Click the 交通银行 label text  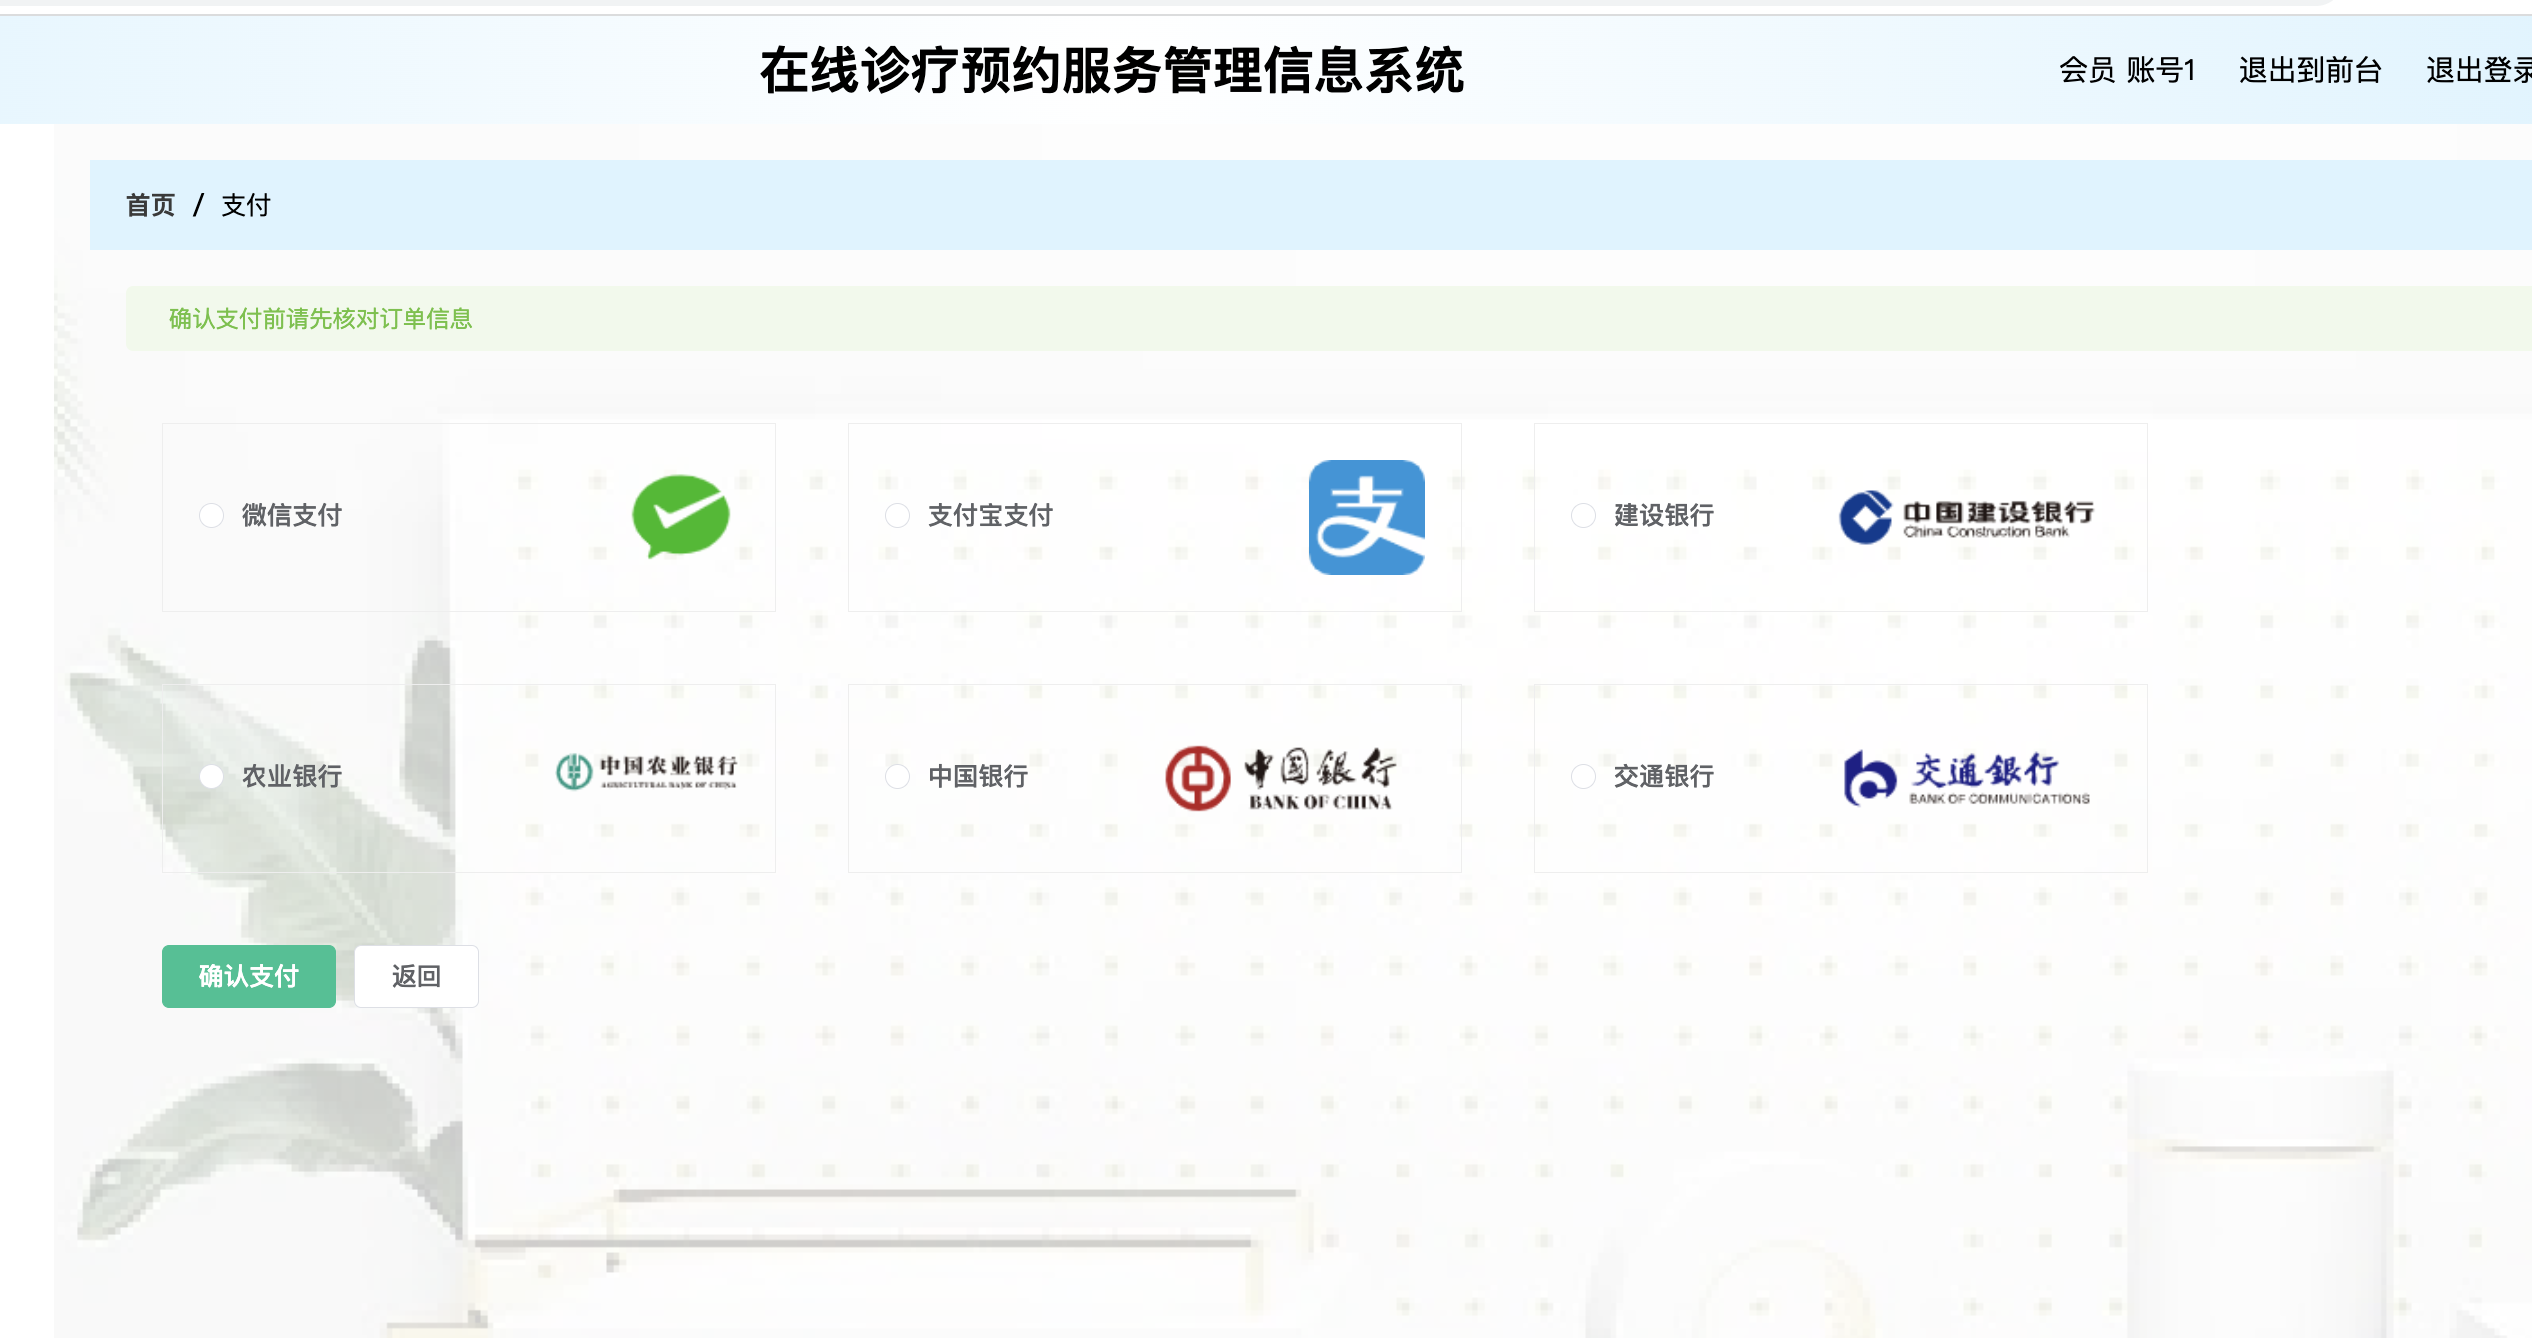1664,776
